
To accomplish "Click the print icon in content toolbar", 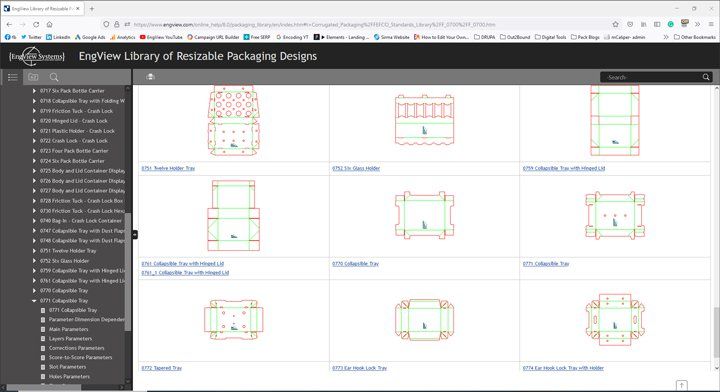I will (150, 77).
